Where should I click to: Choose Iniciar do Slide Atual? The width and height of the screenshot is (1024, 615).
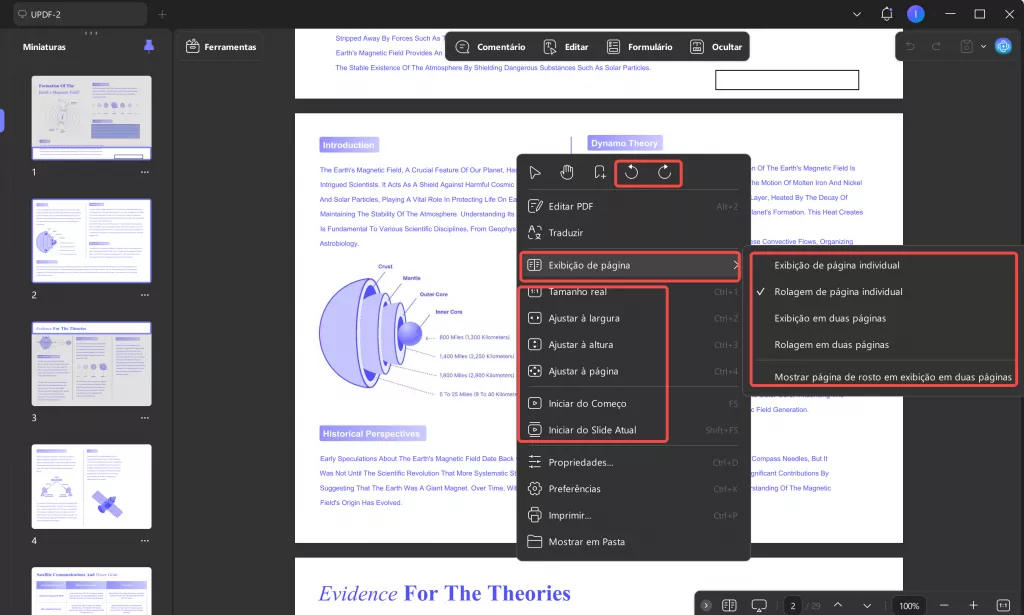click(633, 430)
